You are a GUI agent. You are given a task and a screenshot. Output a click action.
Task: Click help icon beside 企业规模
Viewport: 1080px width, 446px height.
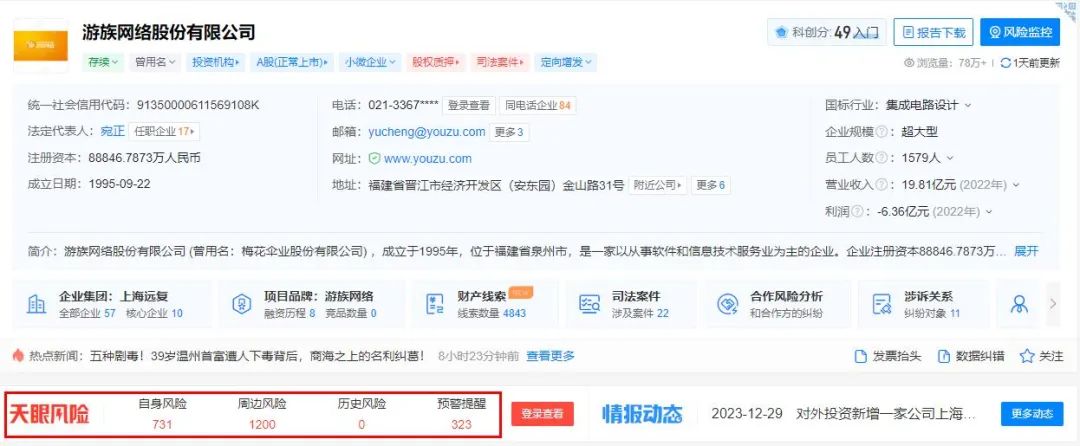tap(881, 131)
